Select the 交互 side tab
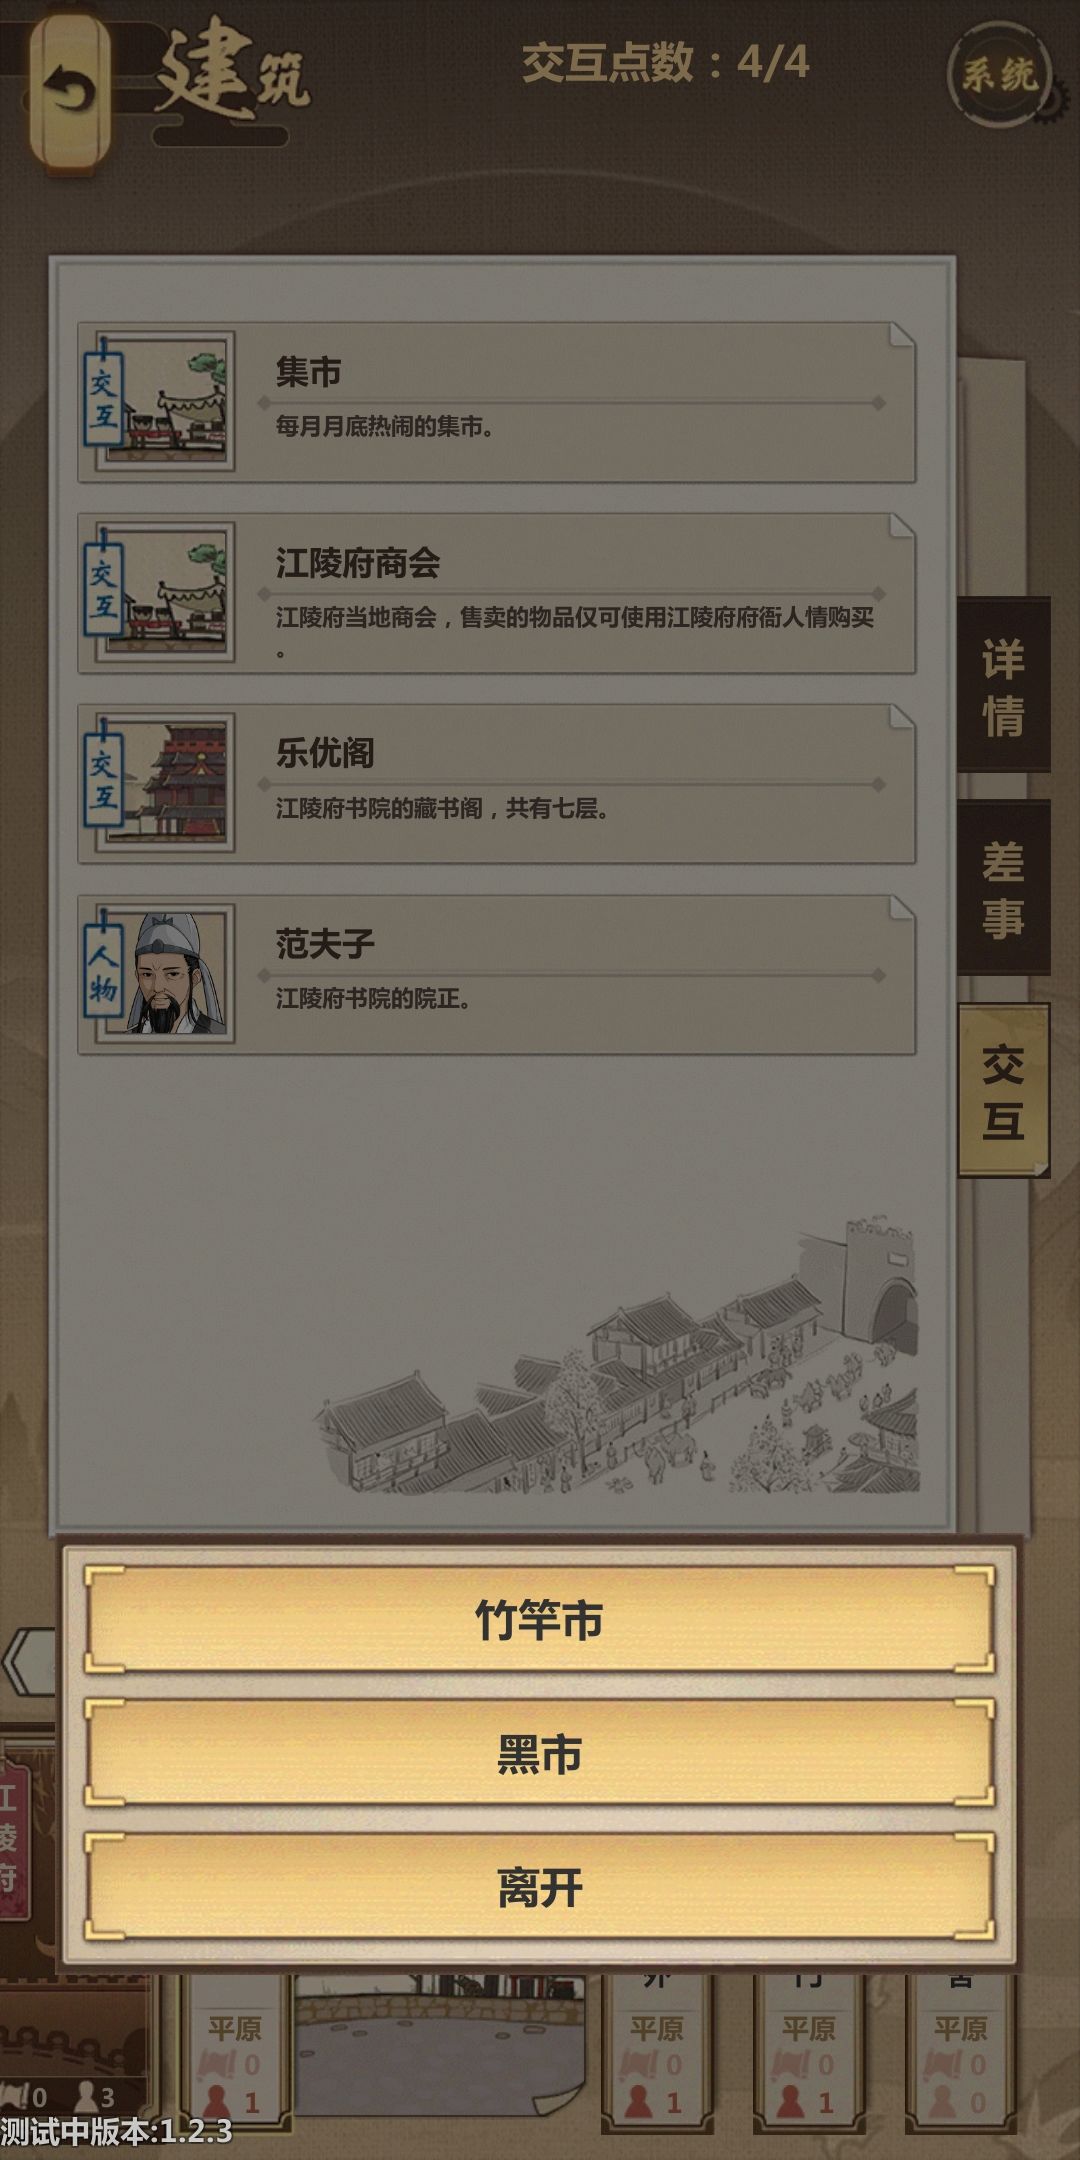Viewport: 1080px width, 2160px height. (1003, 1091)
